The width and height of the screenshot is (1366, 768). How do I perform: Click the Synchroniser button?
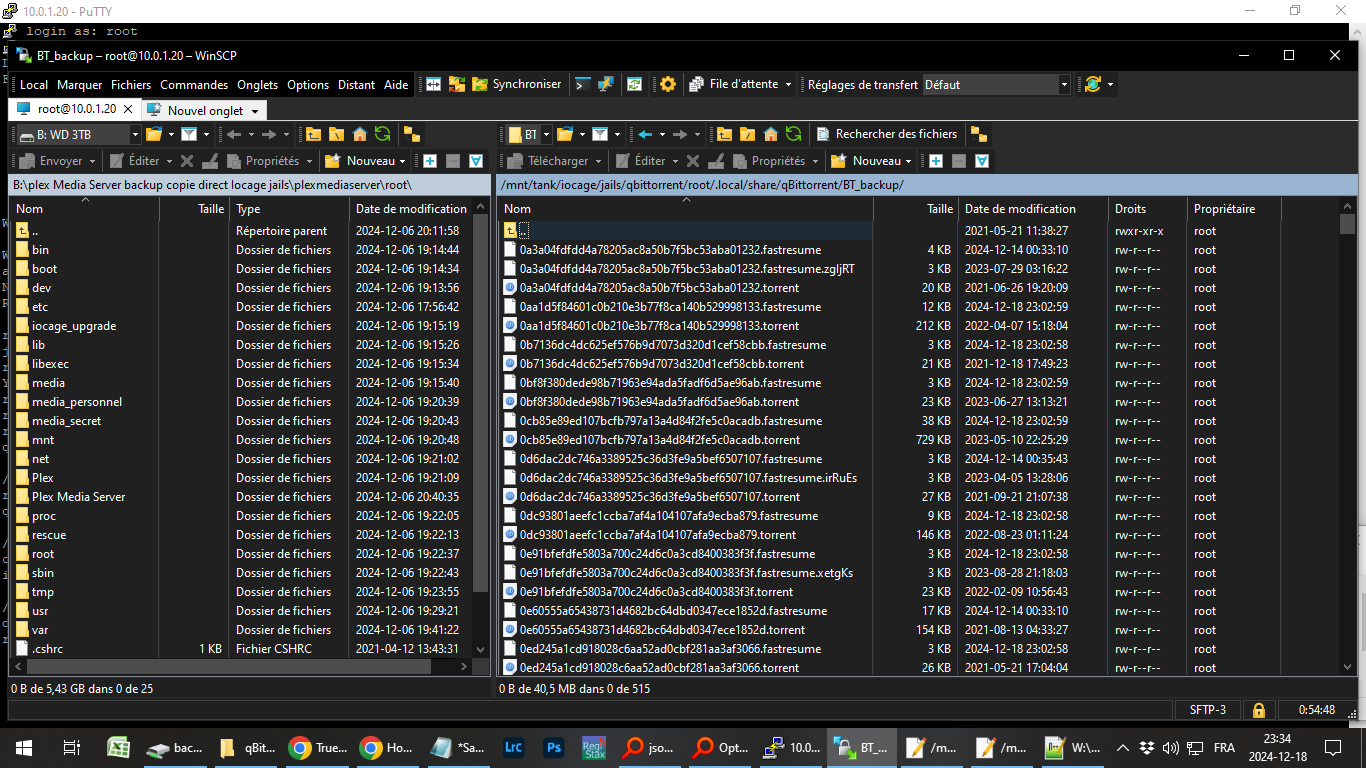click(516, 85)
